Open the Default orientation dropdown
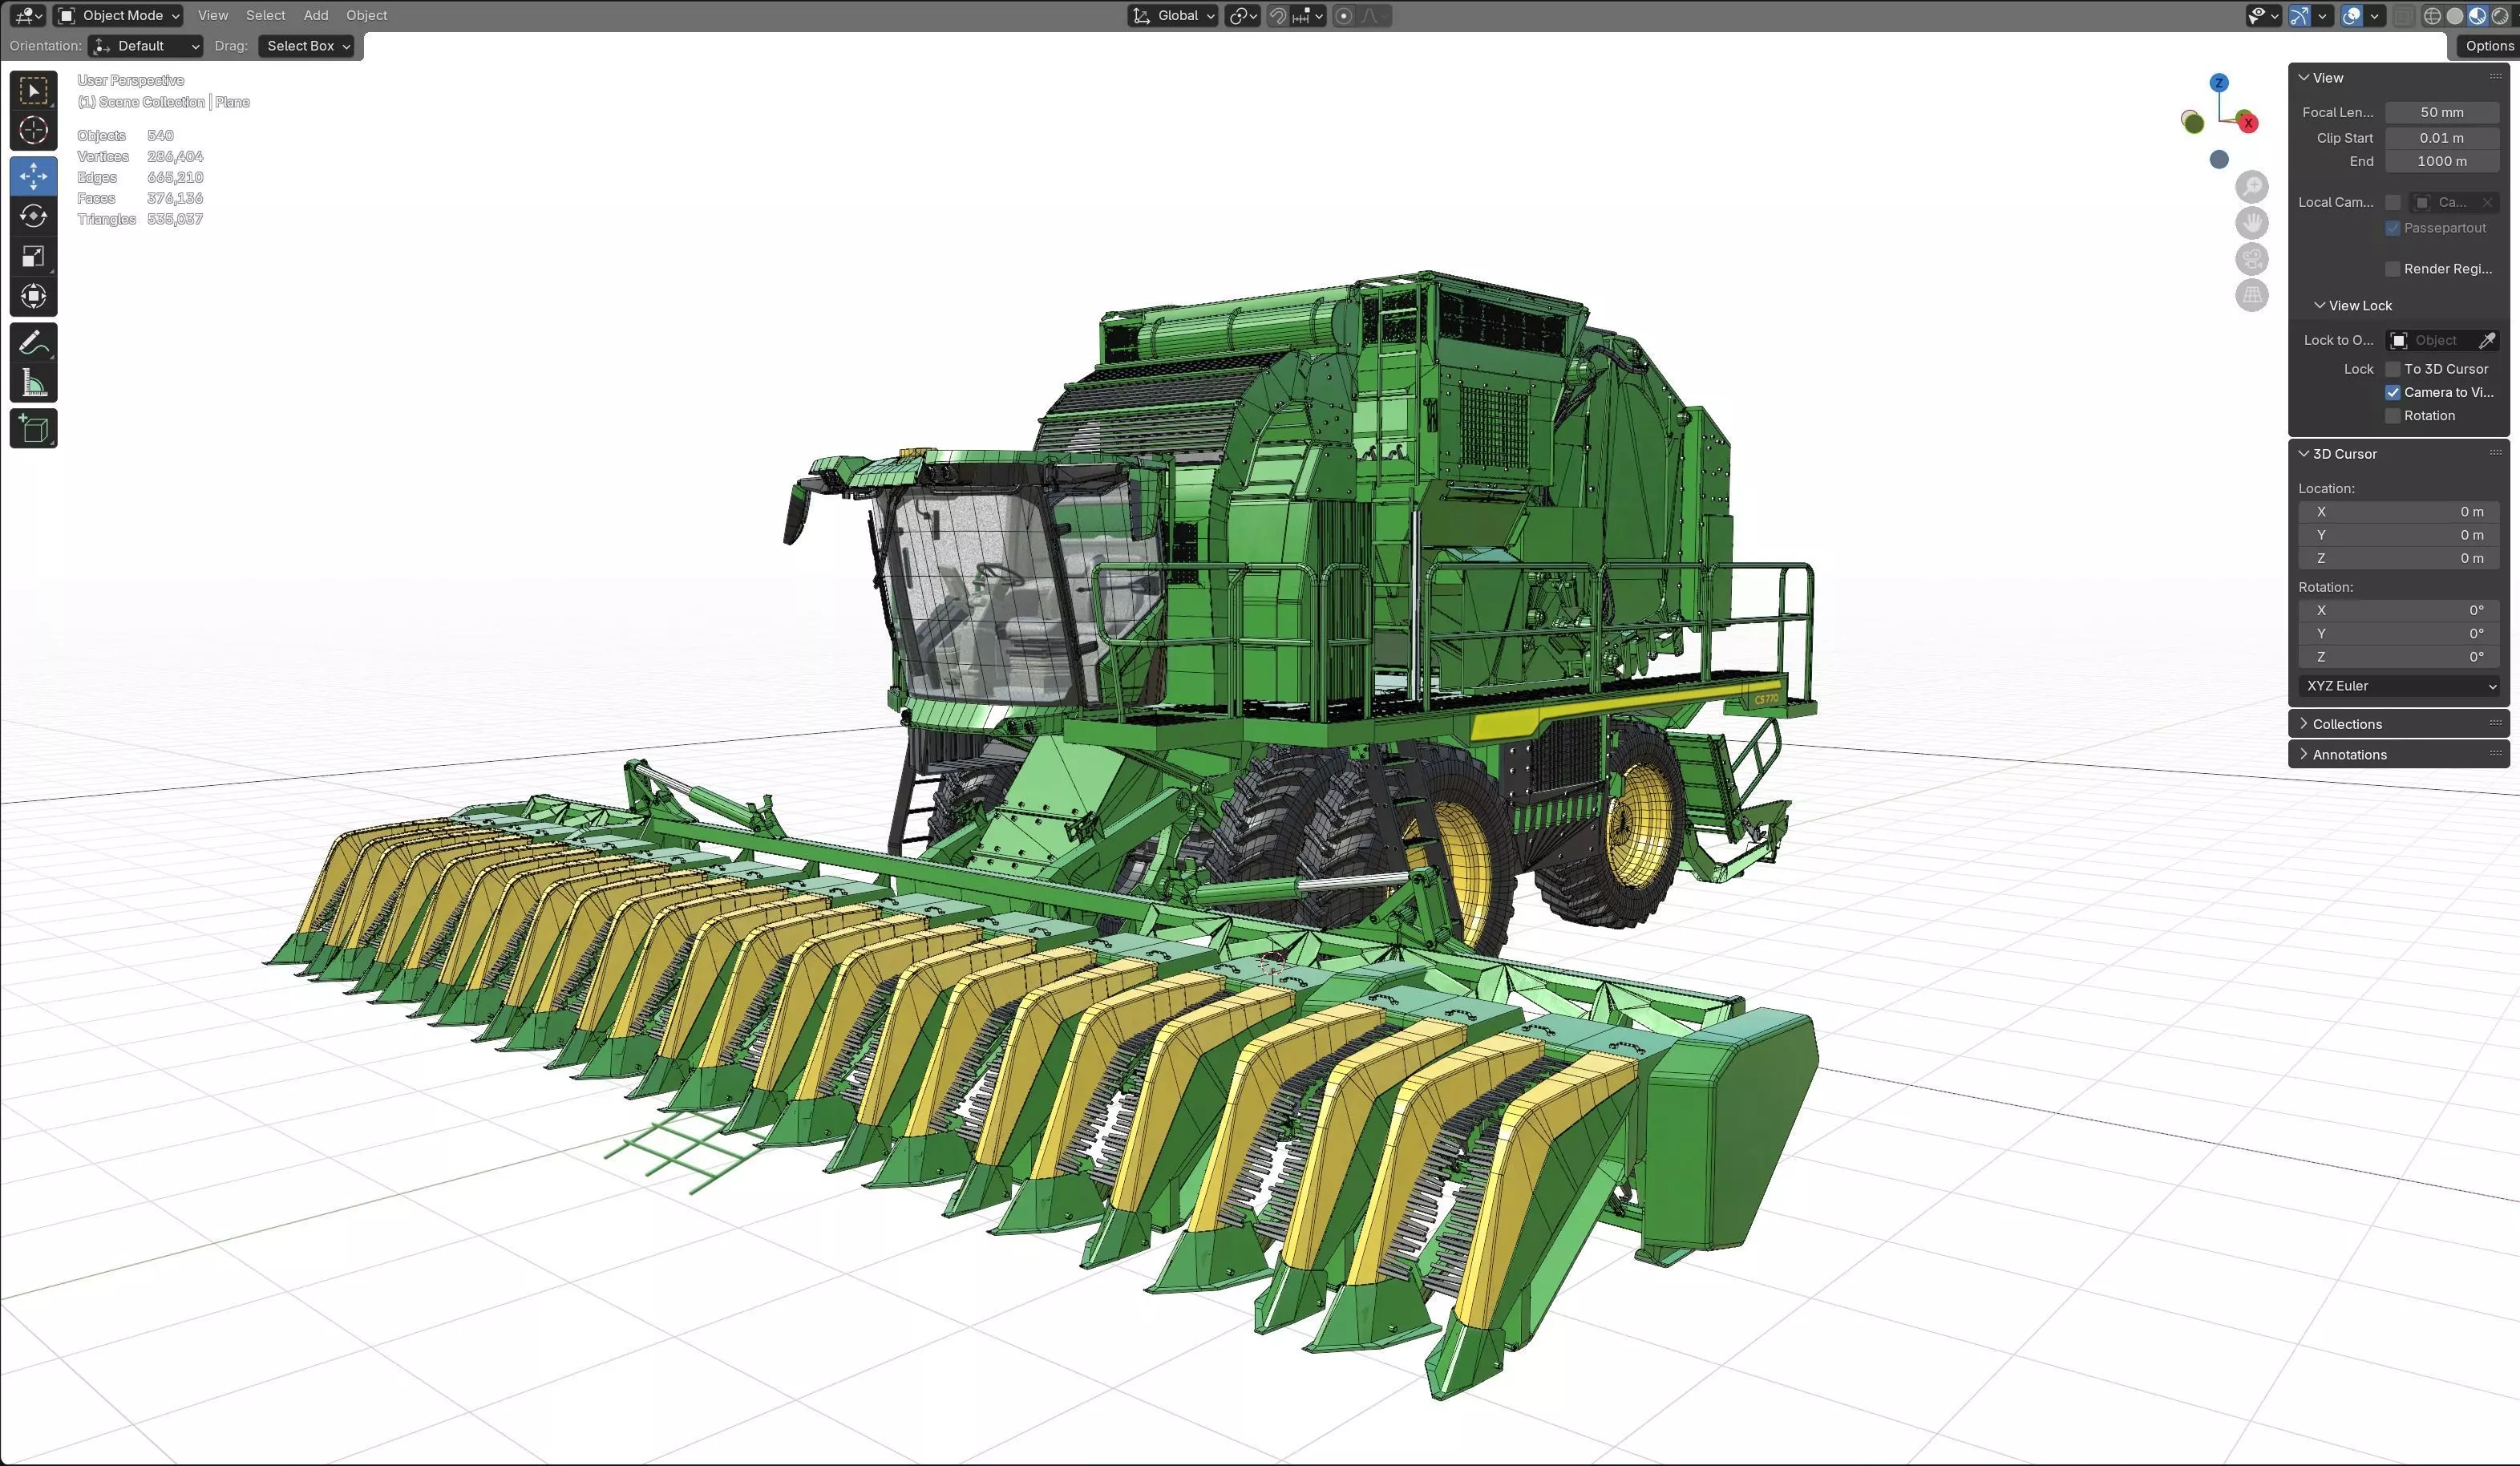This screenshot has width=2520, height=1466. tap(146, 46)
